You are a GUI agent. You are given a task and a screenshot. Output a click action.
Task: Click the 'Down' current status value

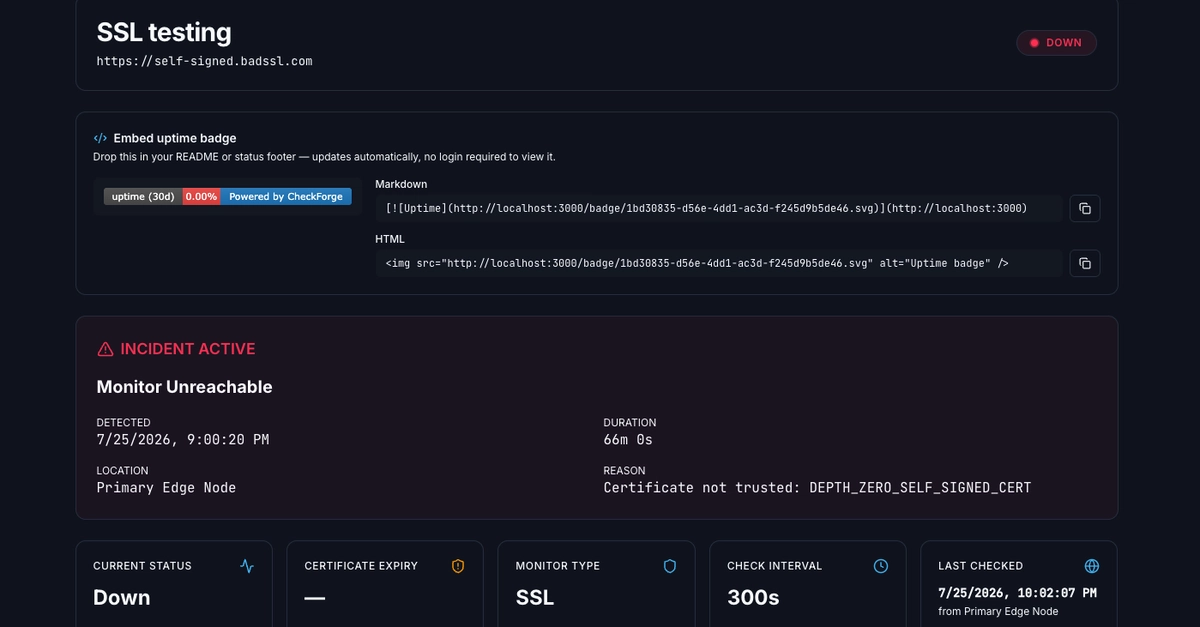point(122,598)
